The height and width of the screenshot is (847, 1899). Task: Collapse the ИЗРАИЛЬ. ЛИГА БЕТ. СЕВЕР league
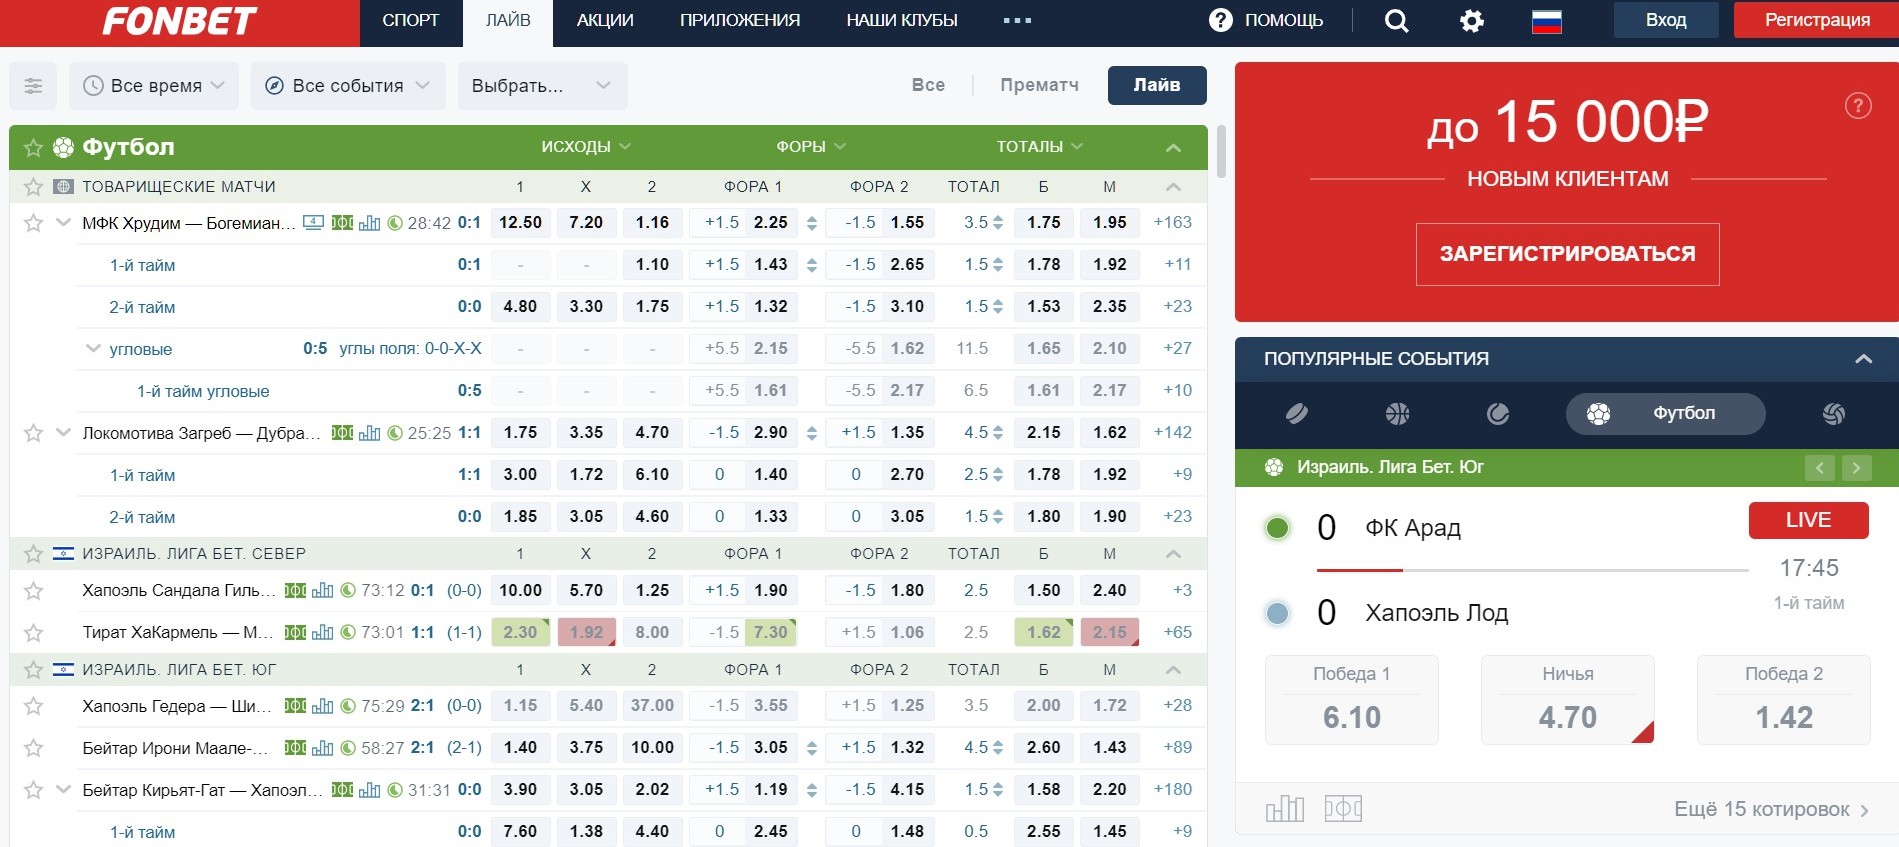pos(1173,553)
